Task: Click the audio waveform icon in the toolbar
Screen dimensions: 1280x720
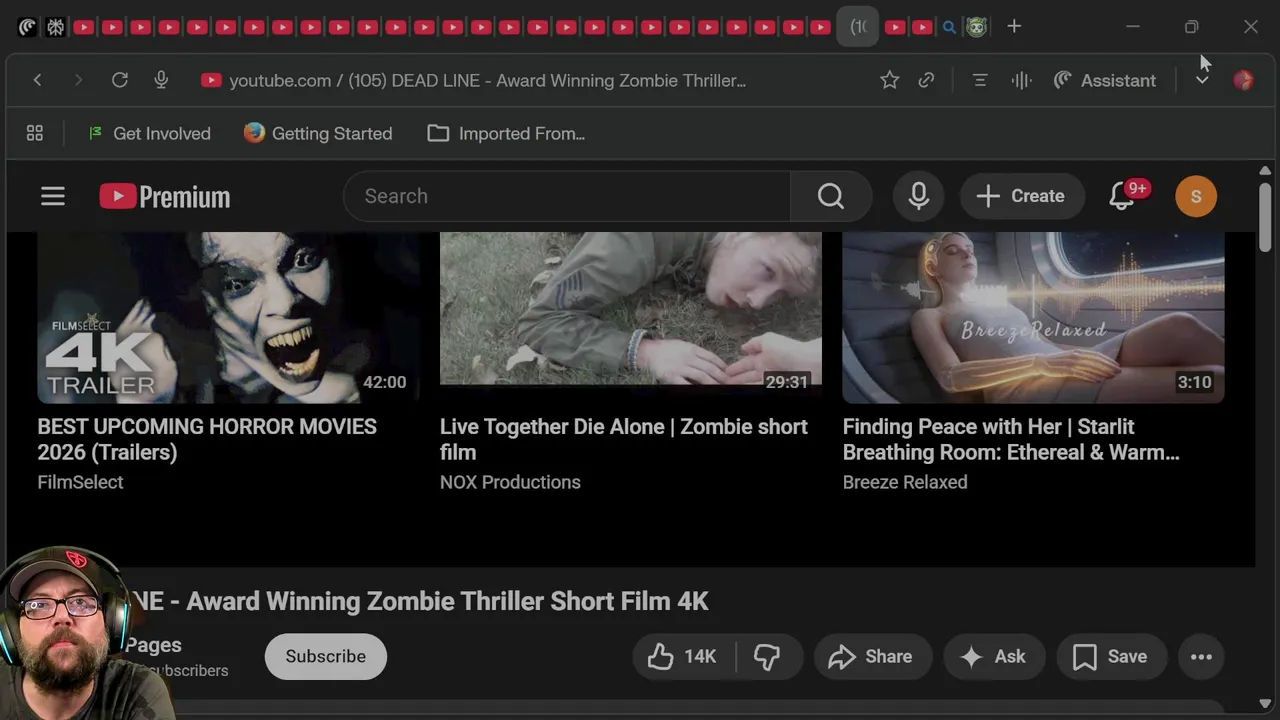Action: [x=1021, y=80]
